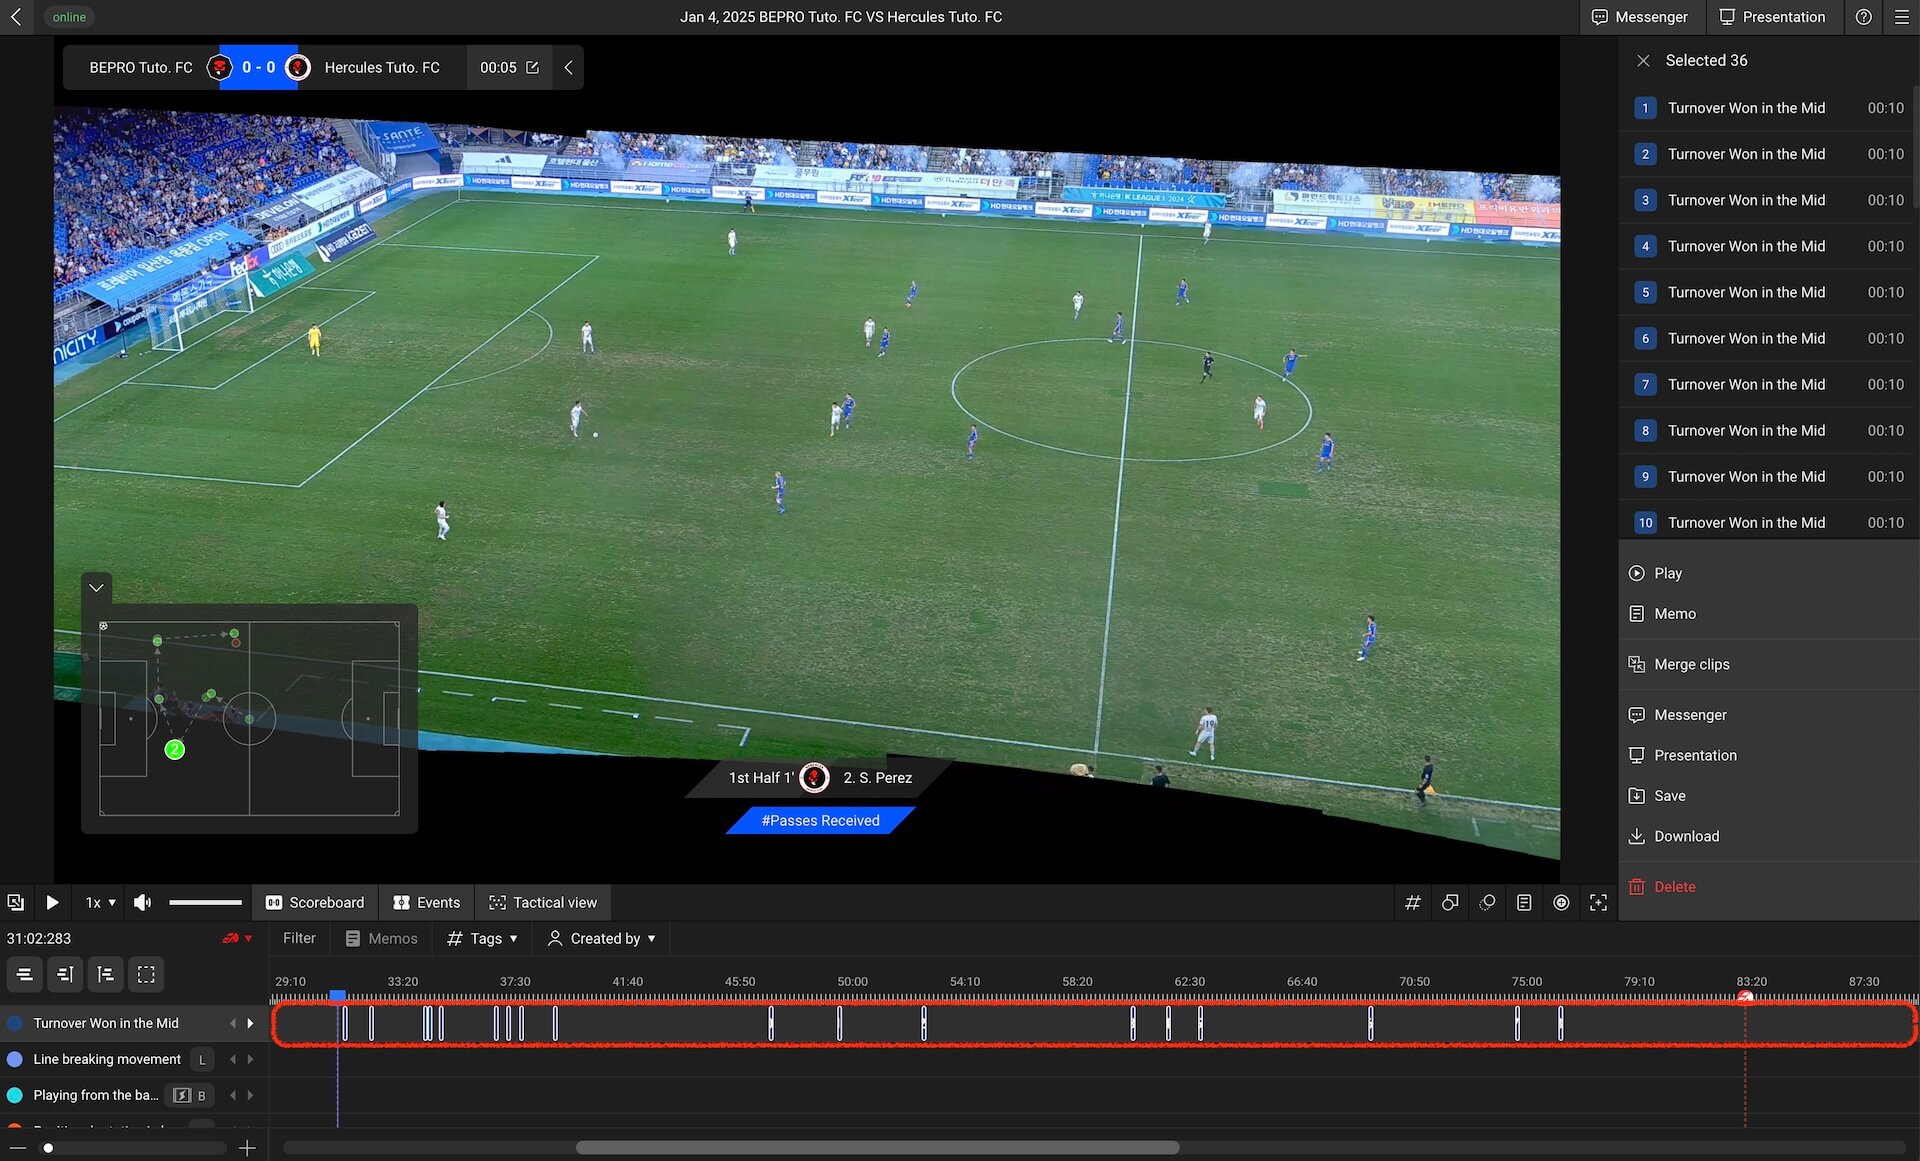Select Merge clips in the selection panel
Viewport: 1920px width, 1161px height.
click(x=1691, y=664)
